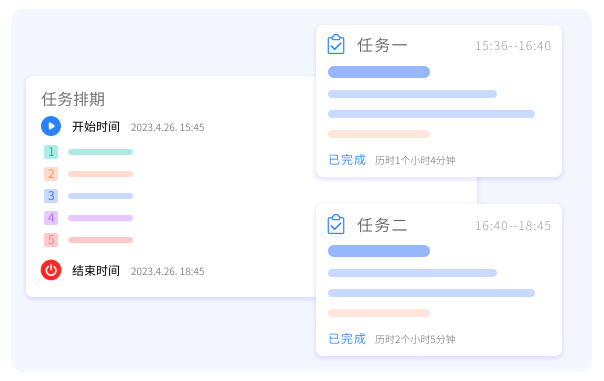The height and width of the screenshot is (381, 604).
Task: Click the start time 2023.4.26. 15:45
Action: point(168,128)
